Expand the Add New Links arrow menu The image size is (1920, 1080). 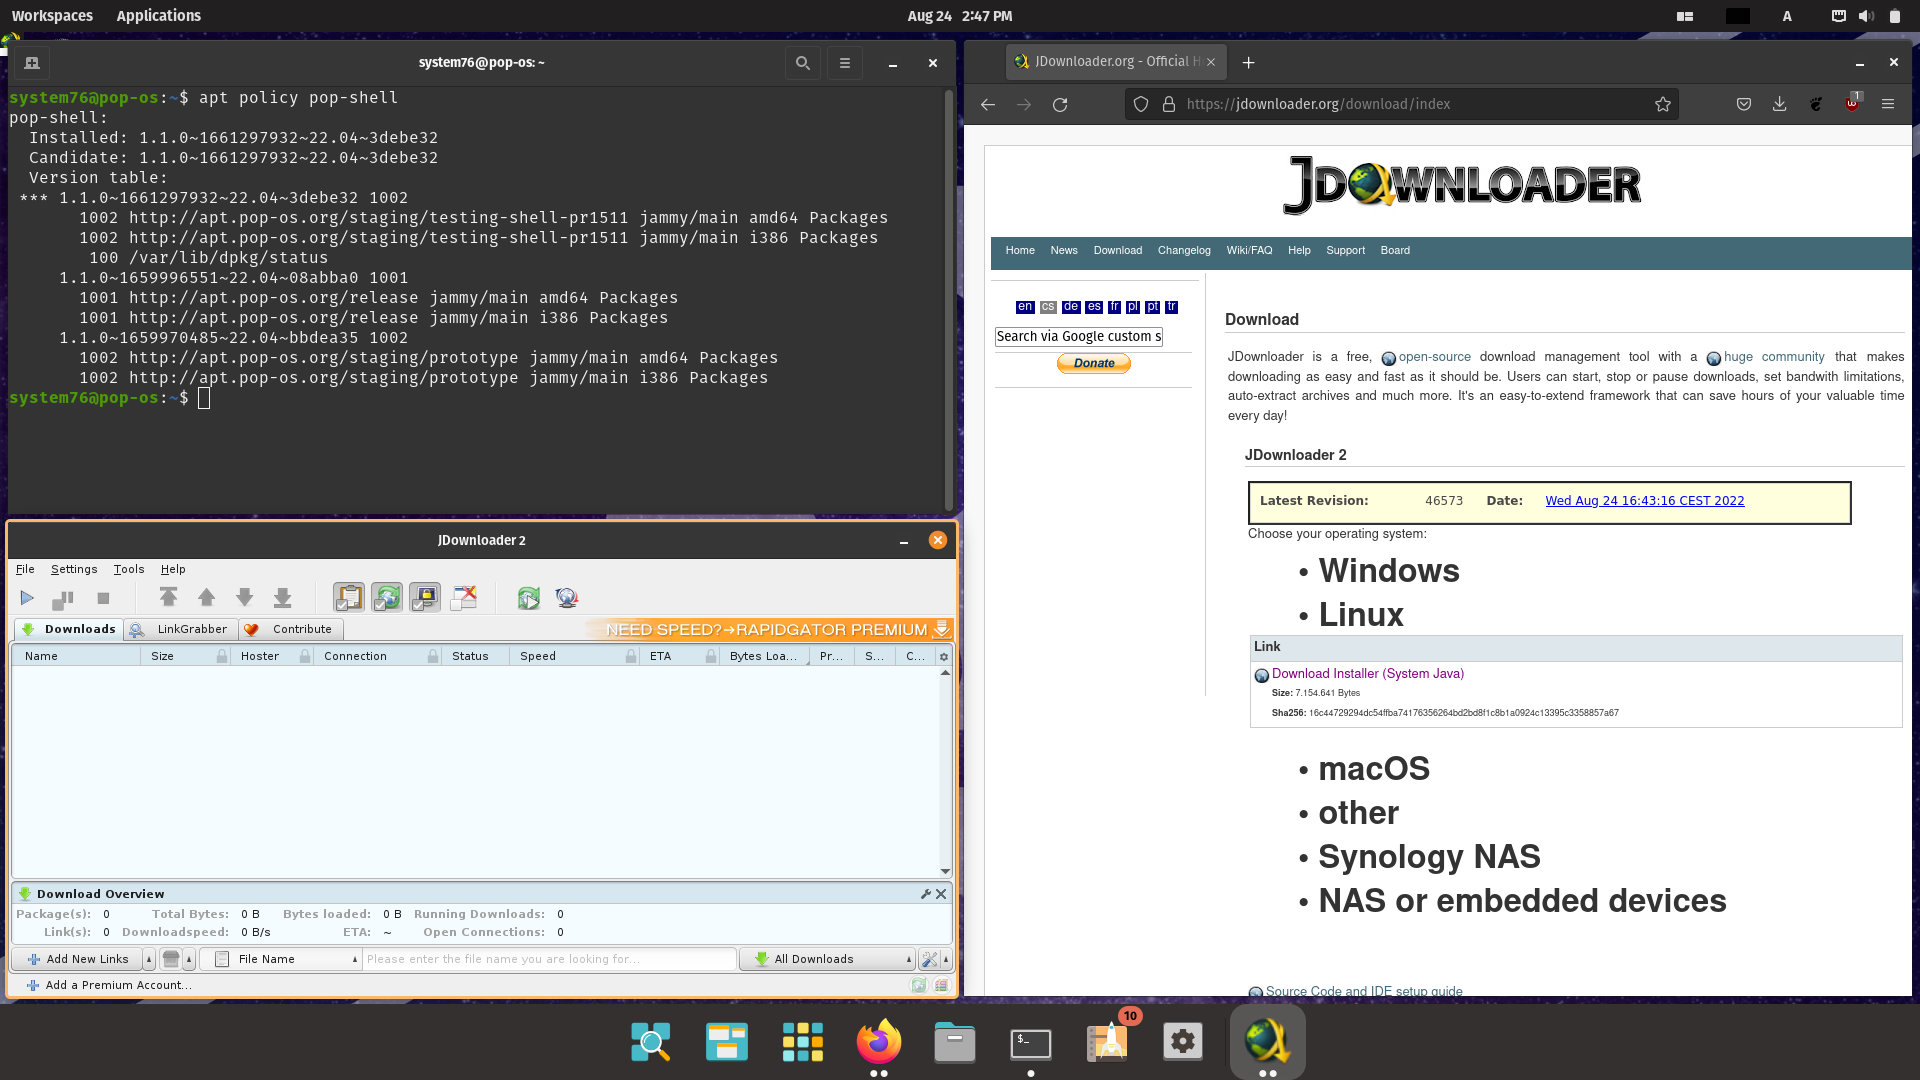[149, 959]
